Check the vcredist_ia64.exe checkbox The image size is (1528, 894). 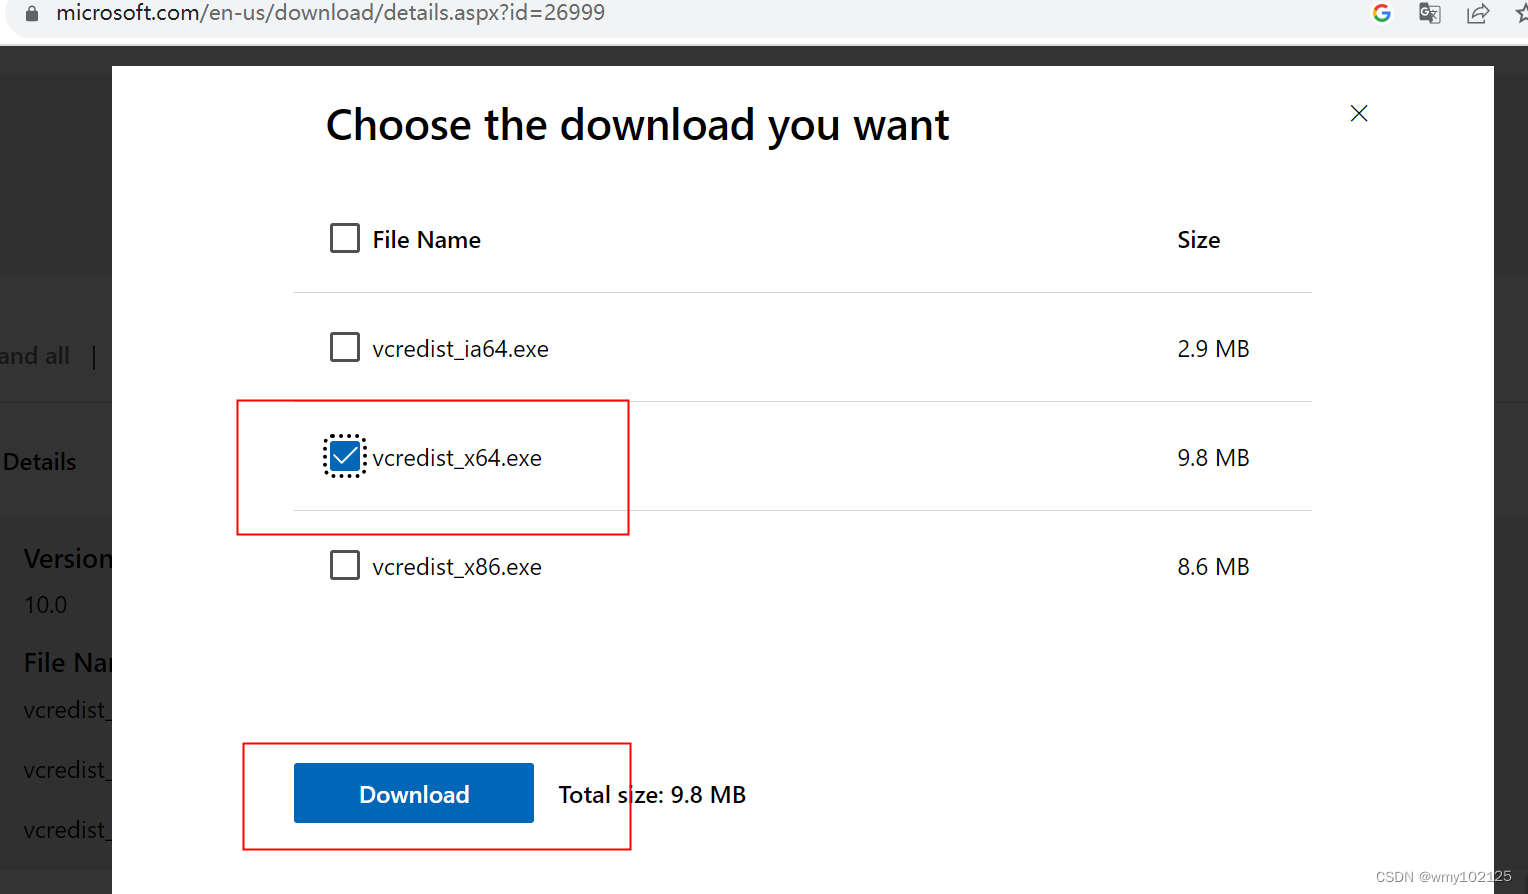tap(344, 347)
